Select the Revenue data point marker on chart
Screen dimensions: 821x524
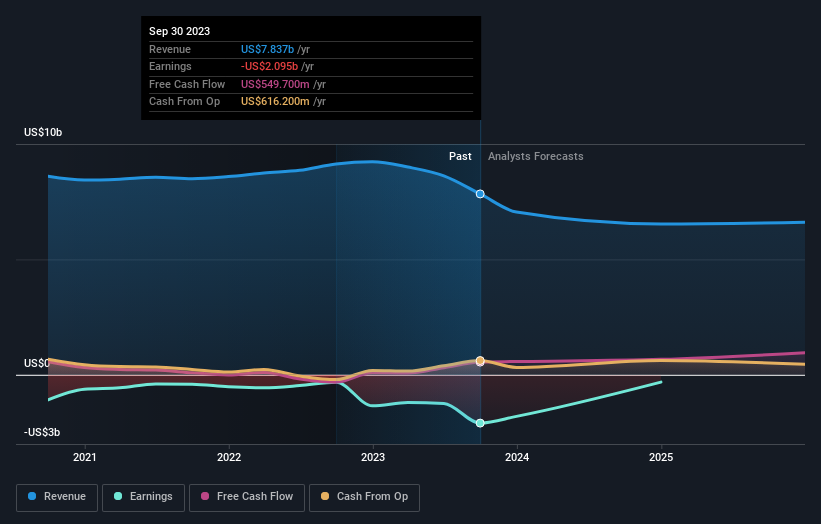480,194
